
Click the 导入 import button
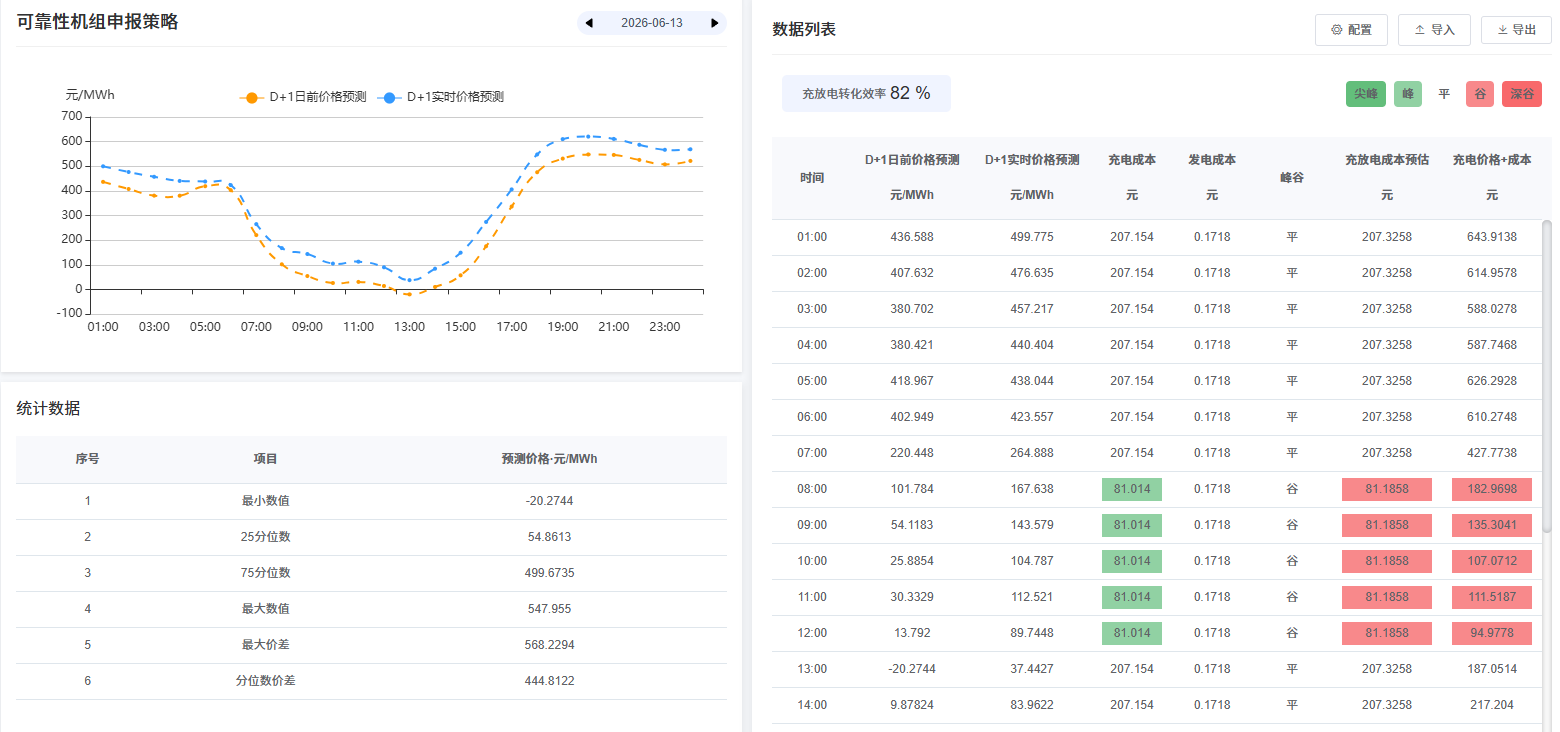[1434, 30]
